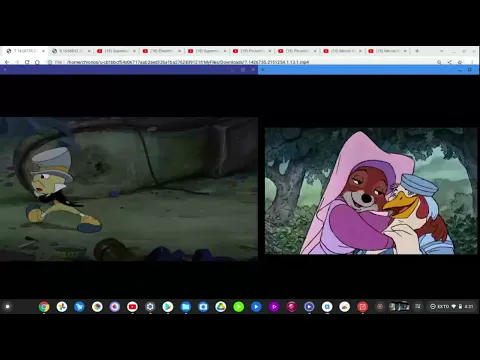This screenshot has width=480, height=360.
Task: Open the magenta sphere app on shelf
Action: pos(291,307)
